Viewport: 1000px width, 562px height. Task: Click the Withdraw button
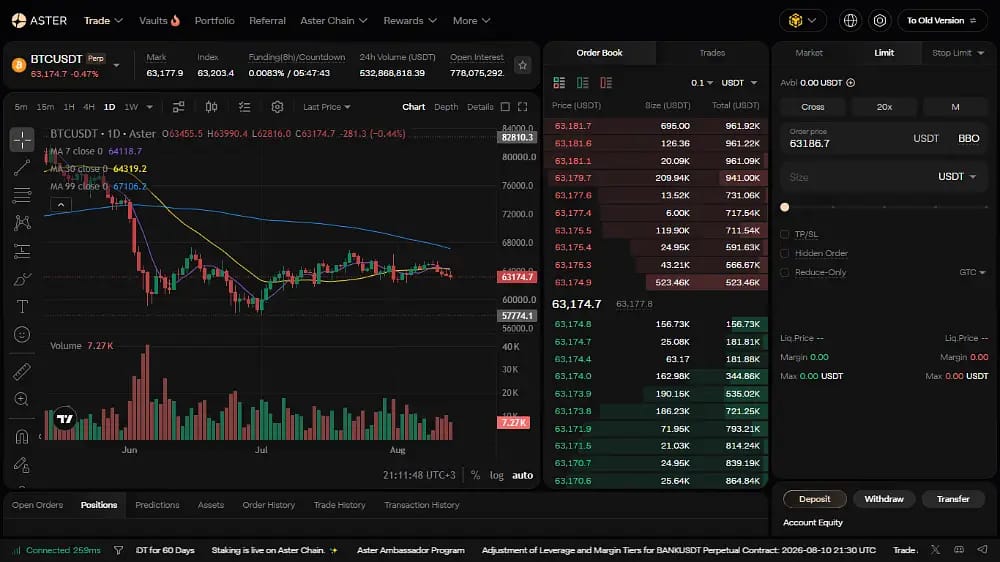pyautogui.click(x=884, y=499)
